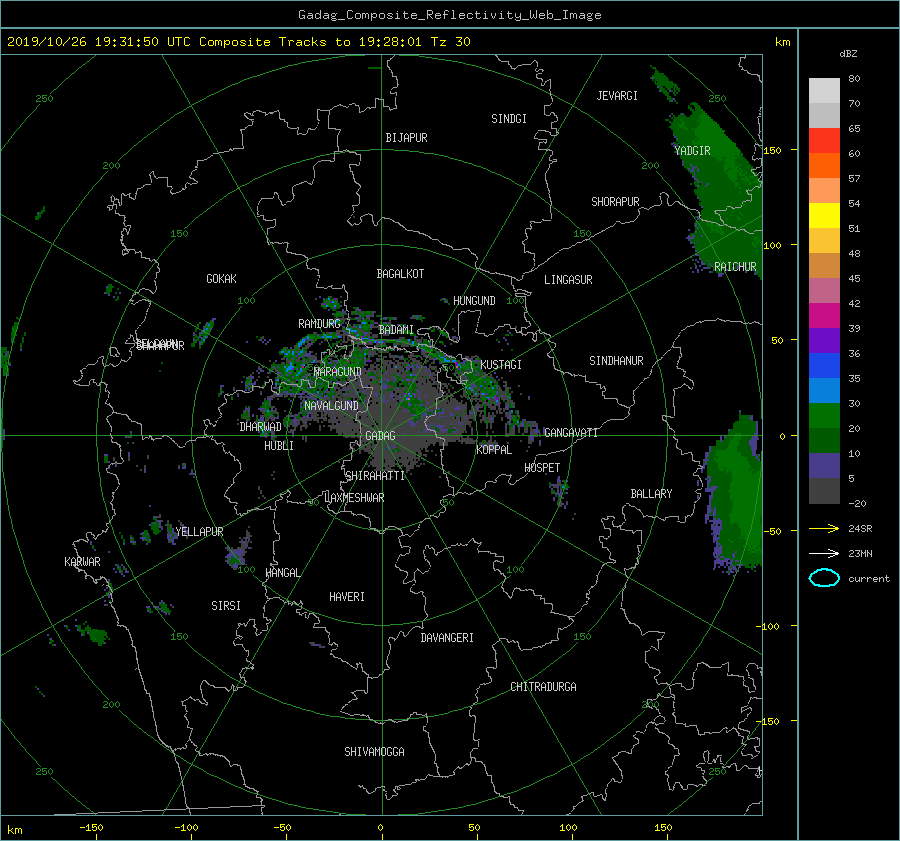Select the GANGAVATI label
This screenshot has height=841, width=900.
[x=571, y=432]
